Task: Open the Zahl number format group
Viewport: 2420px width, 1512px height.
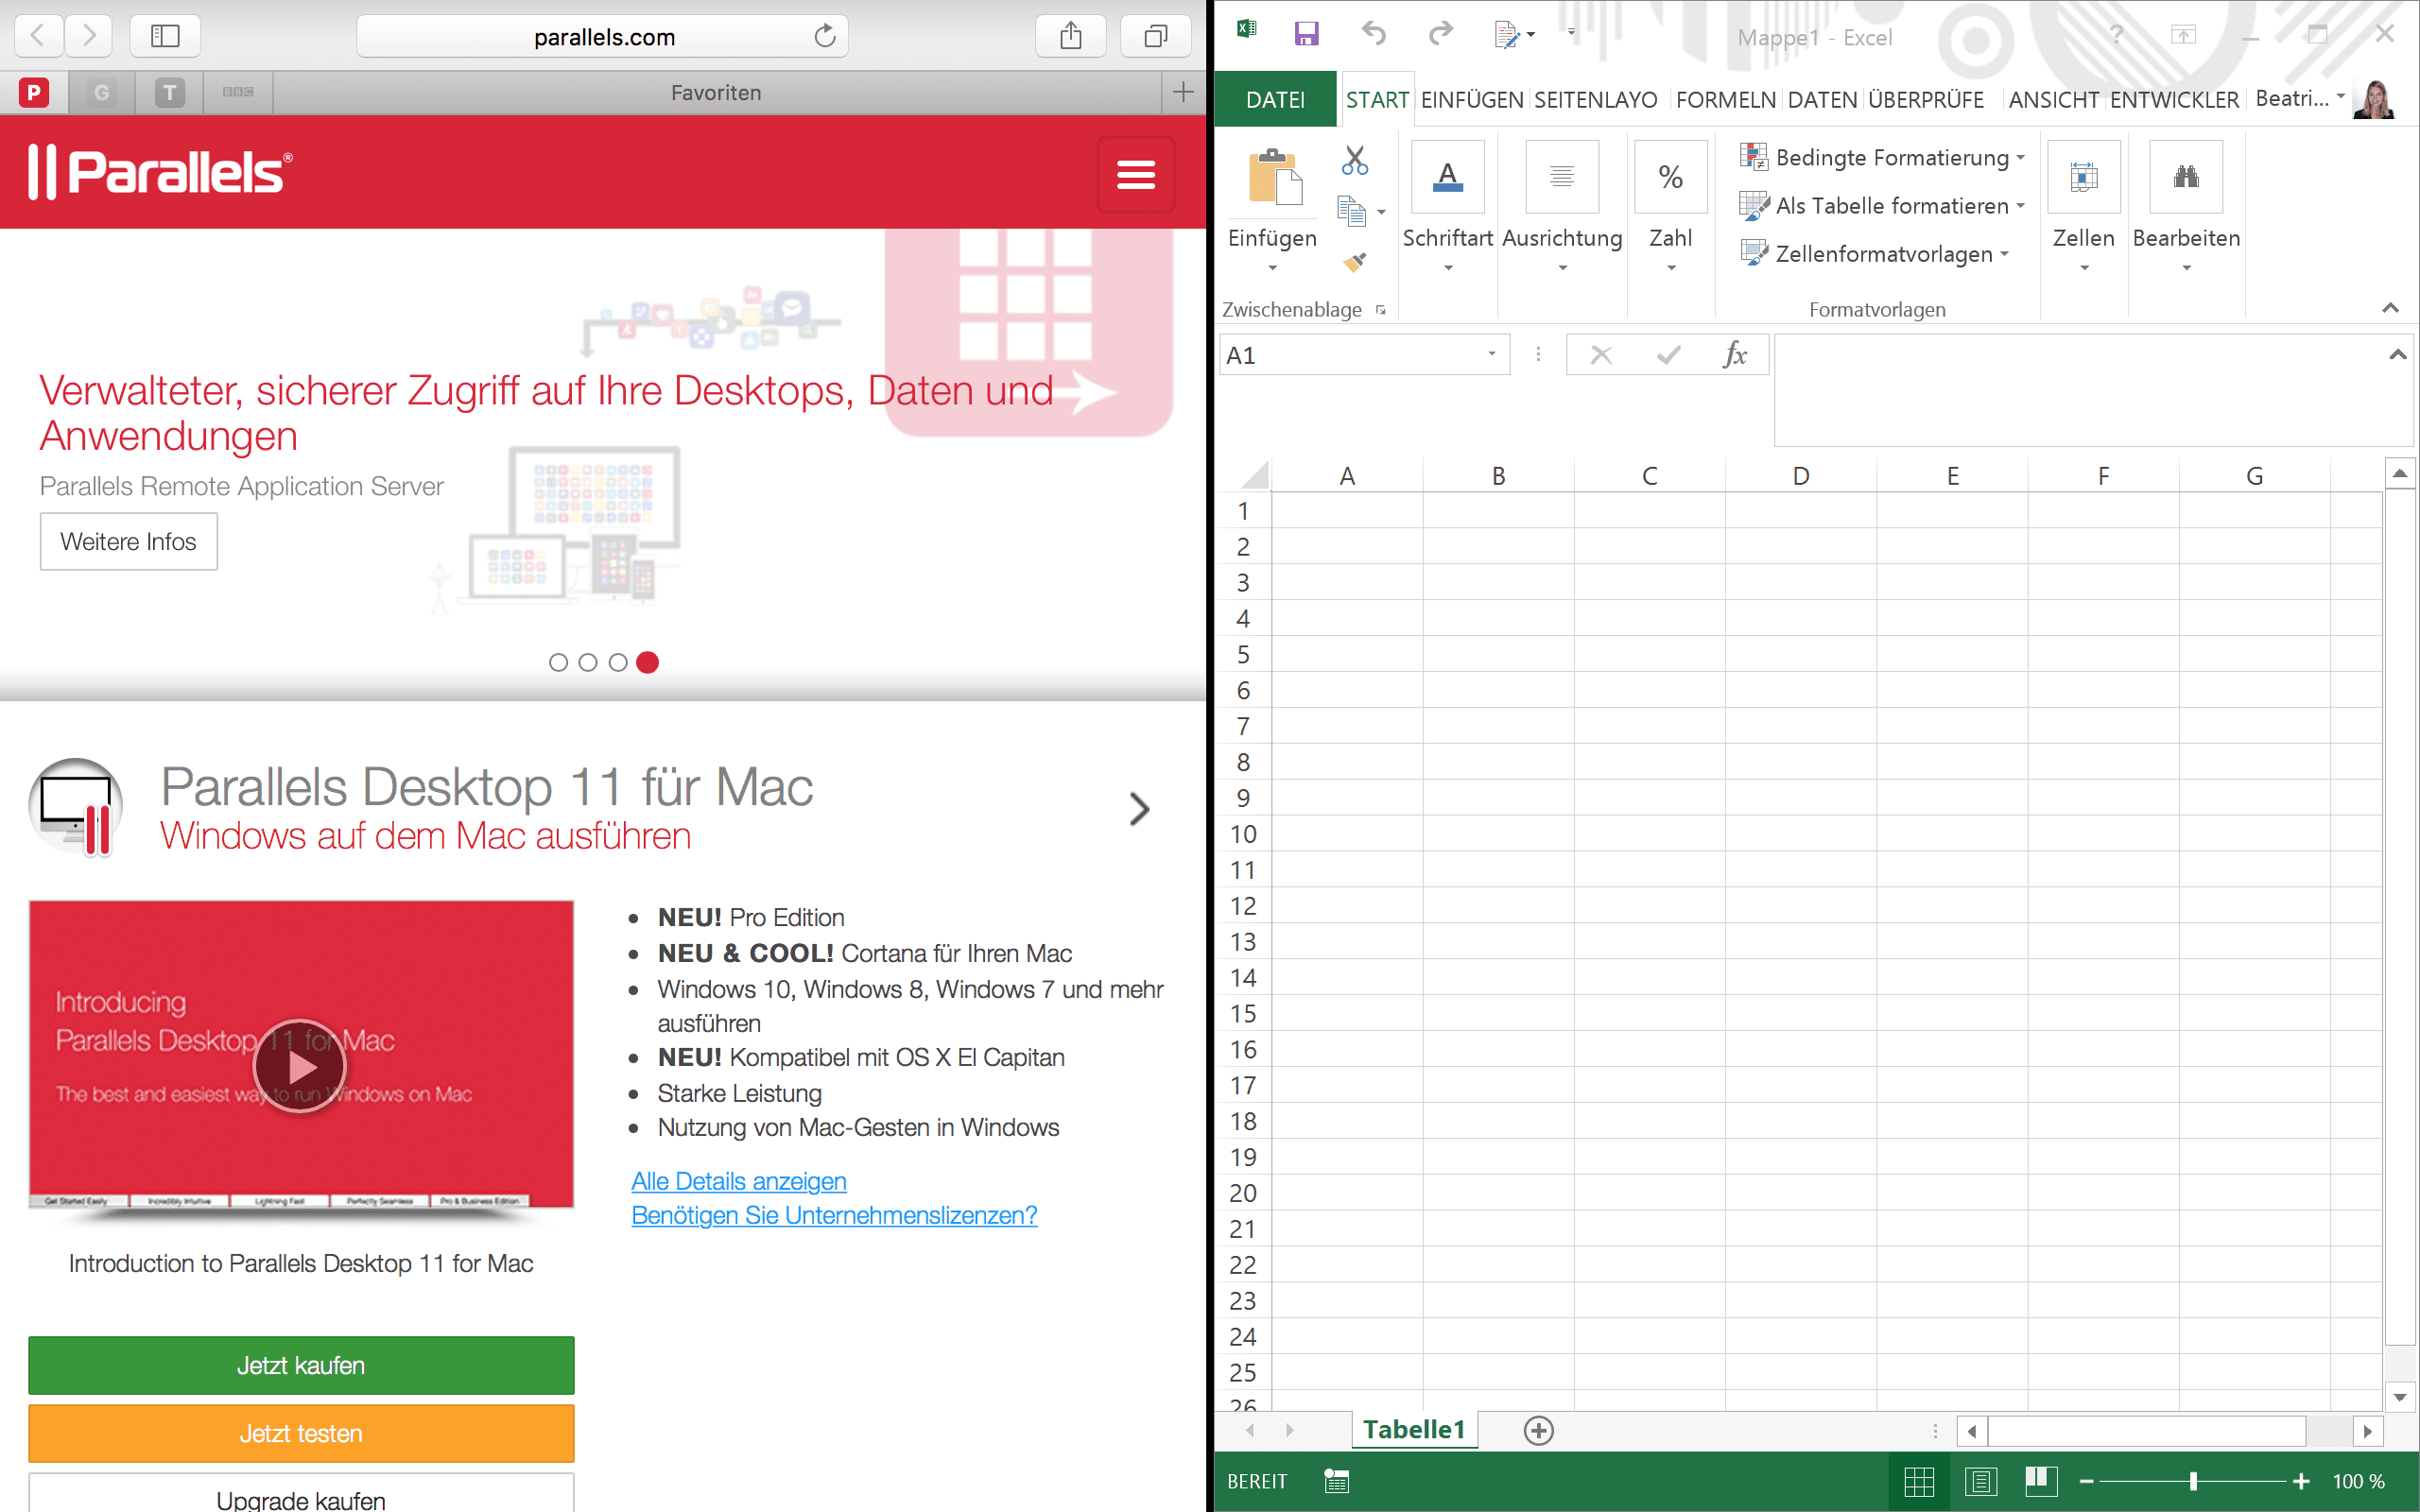Action: click(1670, 207)
